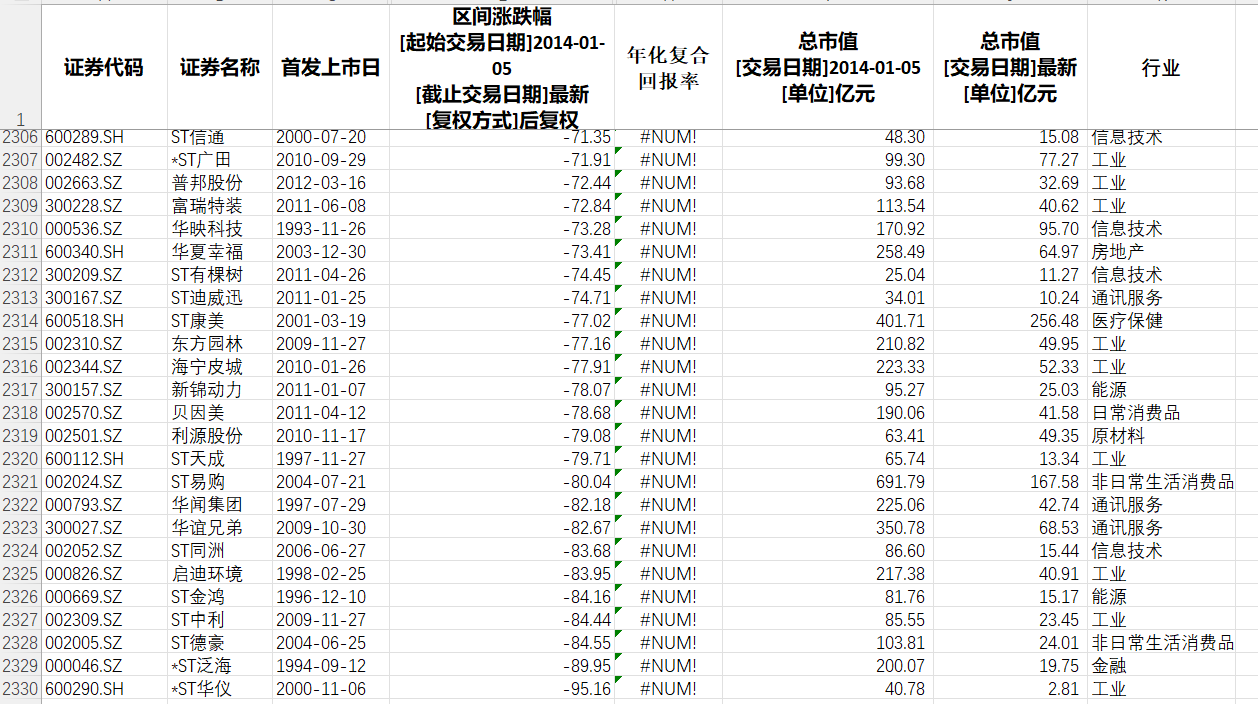
Task: Click stock name ST康美
Action: pos(198,321)
